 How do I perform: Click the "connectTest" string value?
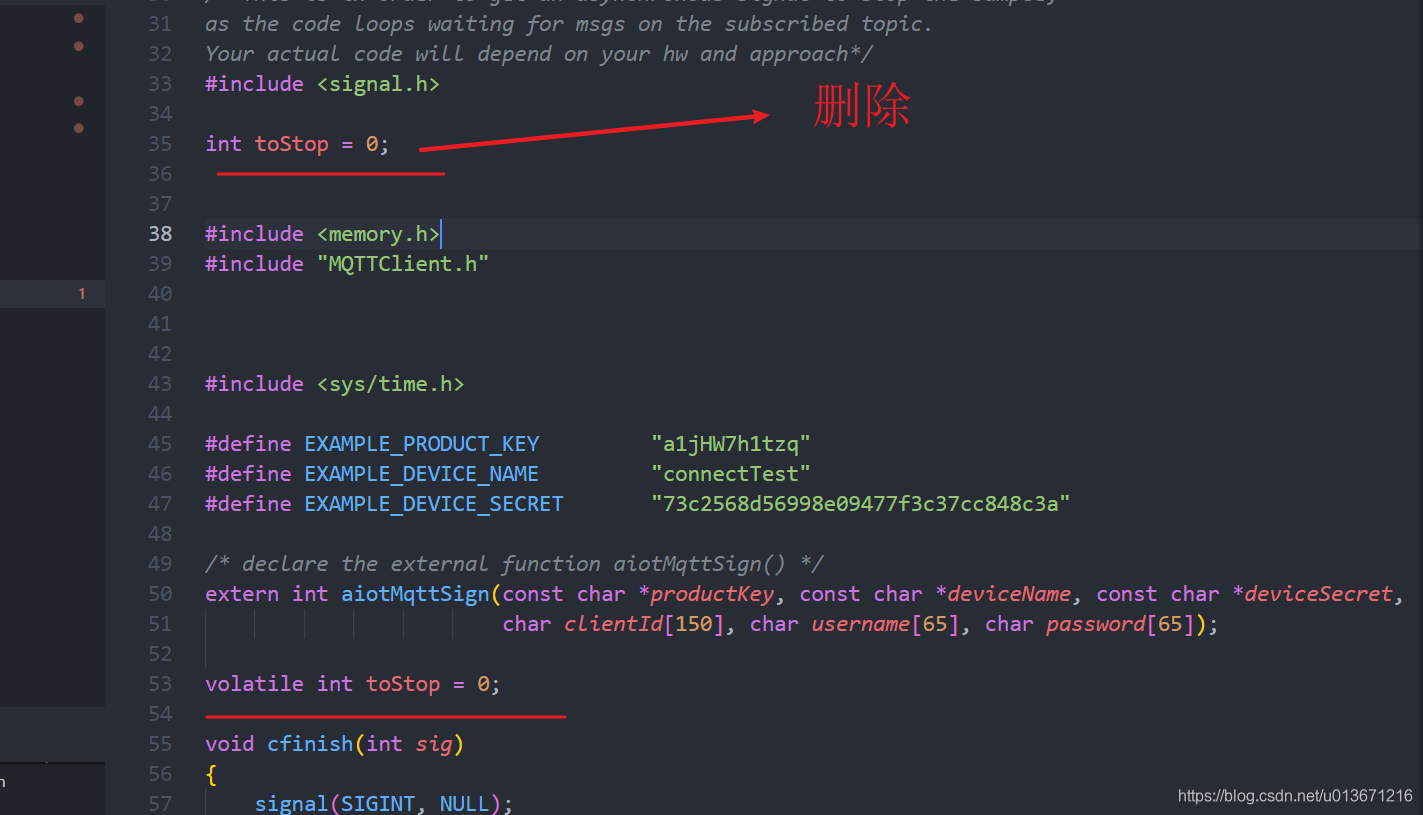(x=730, y=474)
